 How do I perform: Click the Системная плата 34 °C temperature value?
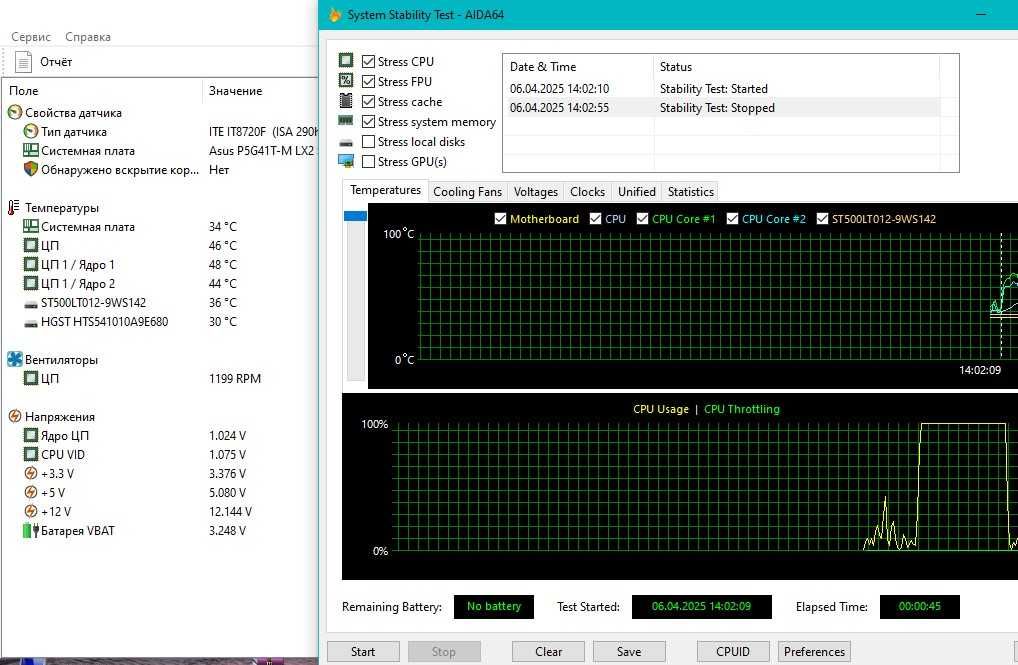(223, 227)
